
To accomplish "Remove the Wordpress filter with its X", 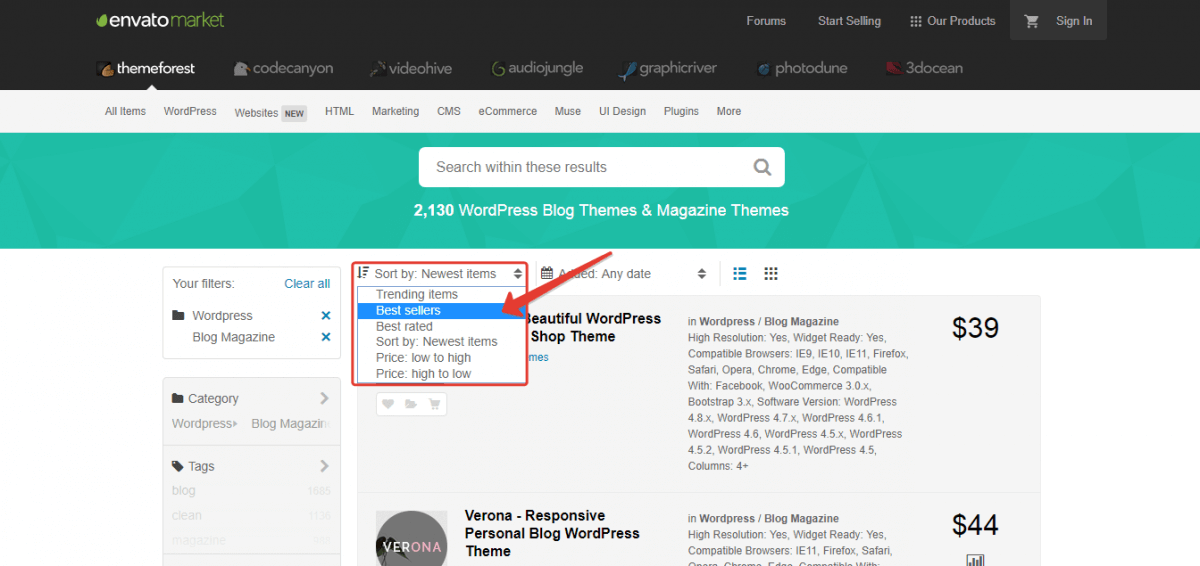I will (325, 315).
